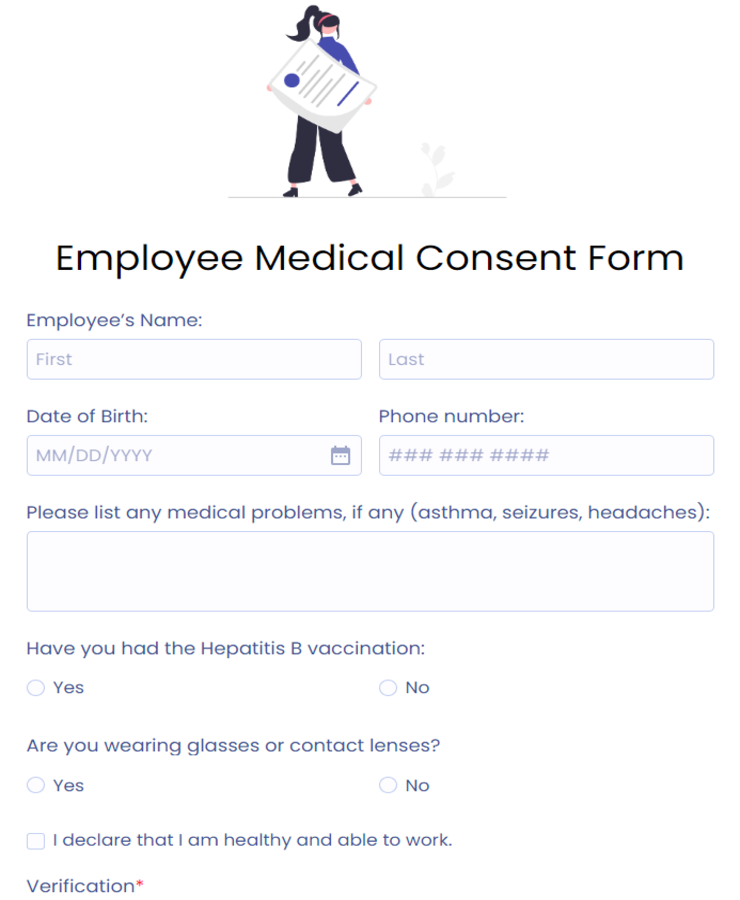This screenshot has height=900, width=740.
Task: Click the medical problems question label
Action: pos(368,513)
